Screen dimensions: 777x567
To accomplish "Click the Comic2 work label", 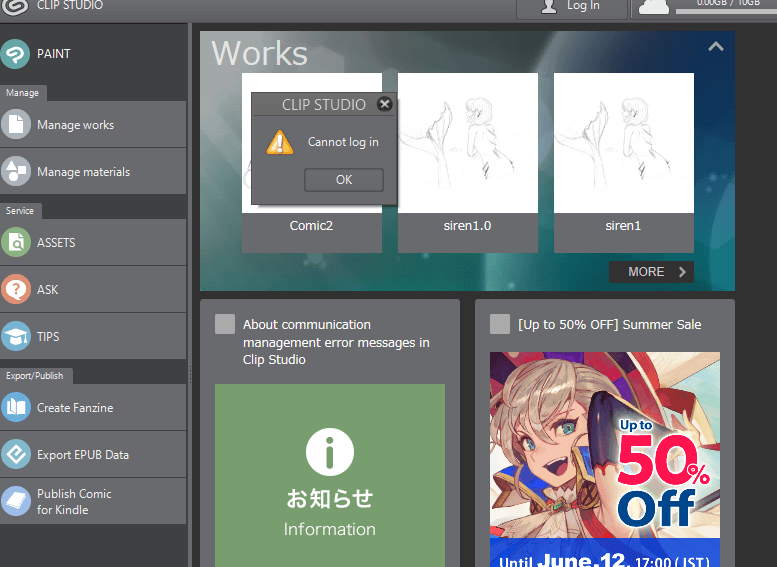I will pos(311,226).
